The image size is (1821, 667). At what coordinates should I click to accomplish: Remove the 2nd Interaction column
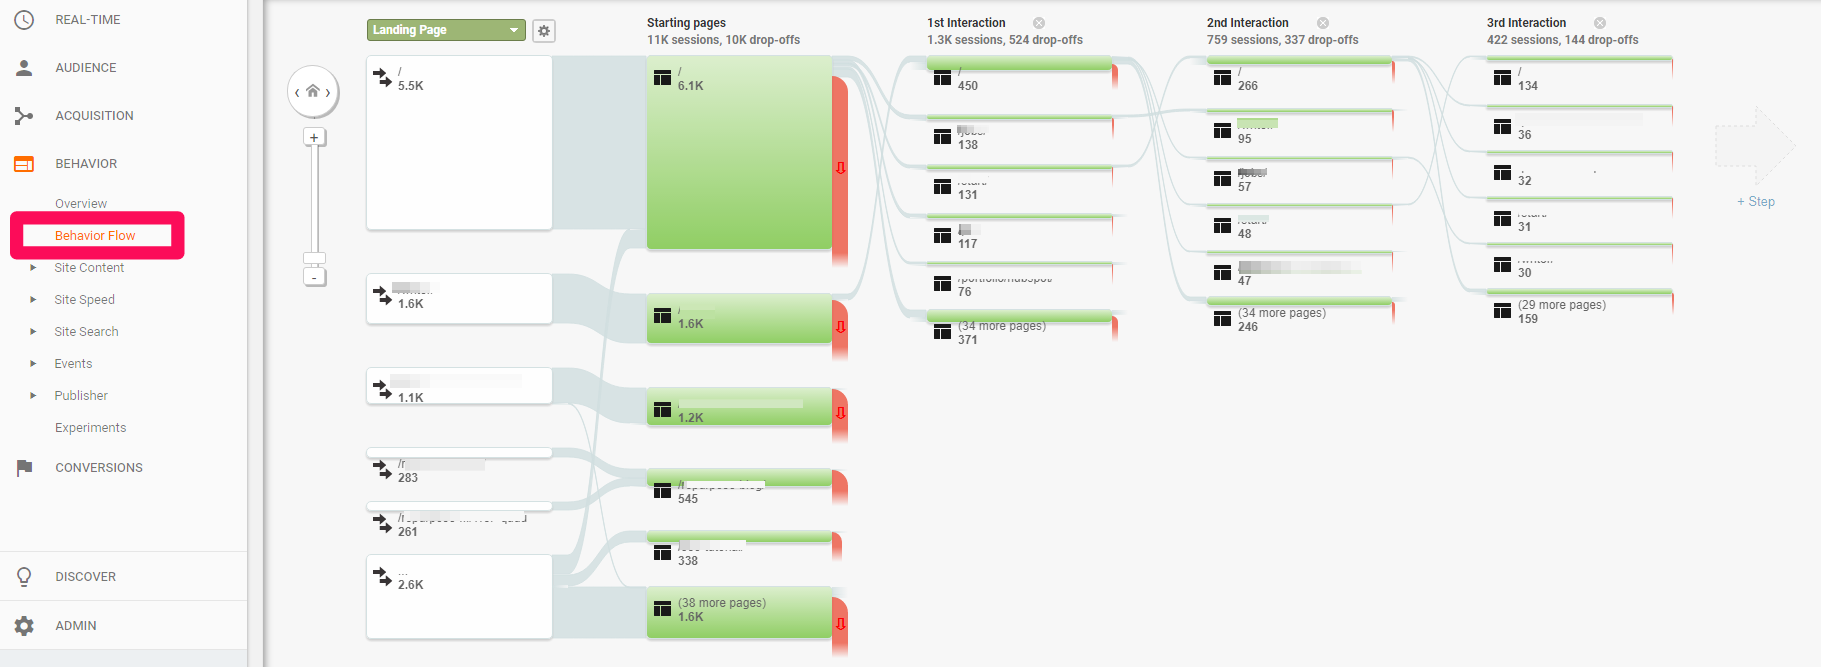[x=1323, y=21]
